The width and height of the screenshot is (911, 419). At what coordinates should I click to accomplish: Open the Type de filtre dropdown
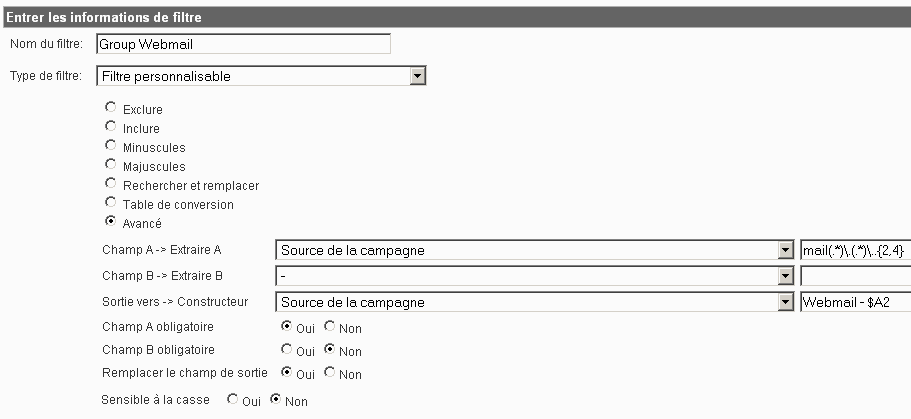pyautogui.click(x=261, y=76)
